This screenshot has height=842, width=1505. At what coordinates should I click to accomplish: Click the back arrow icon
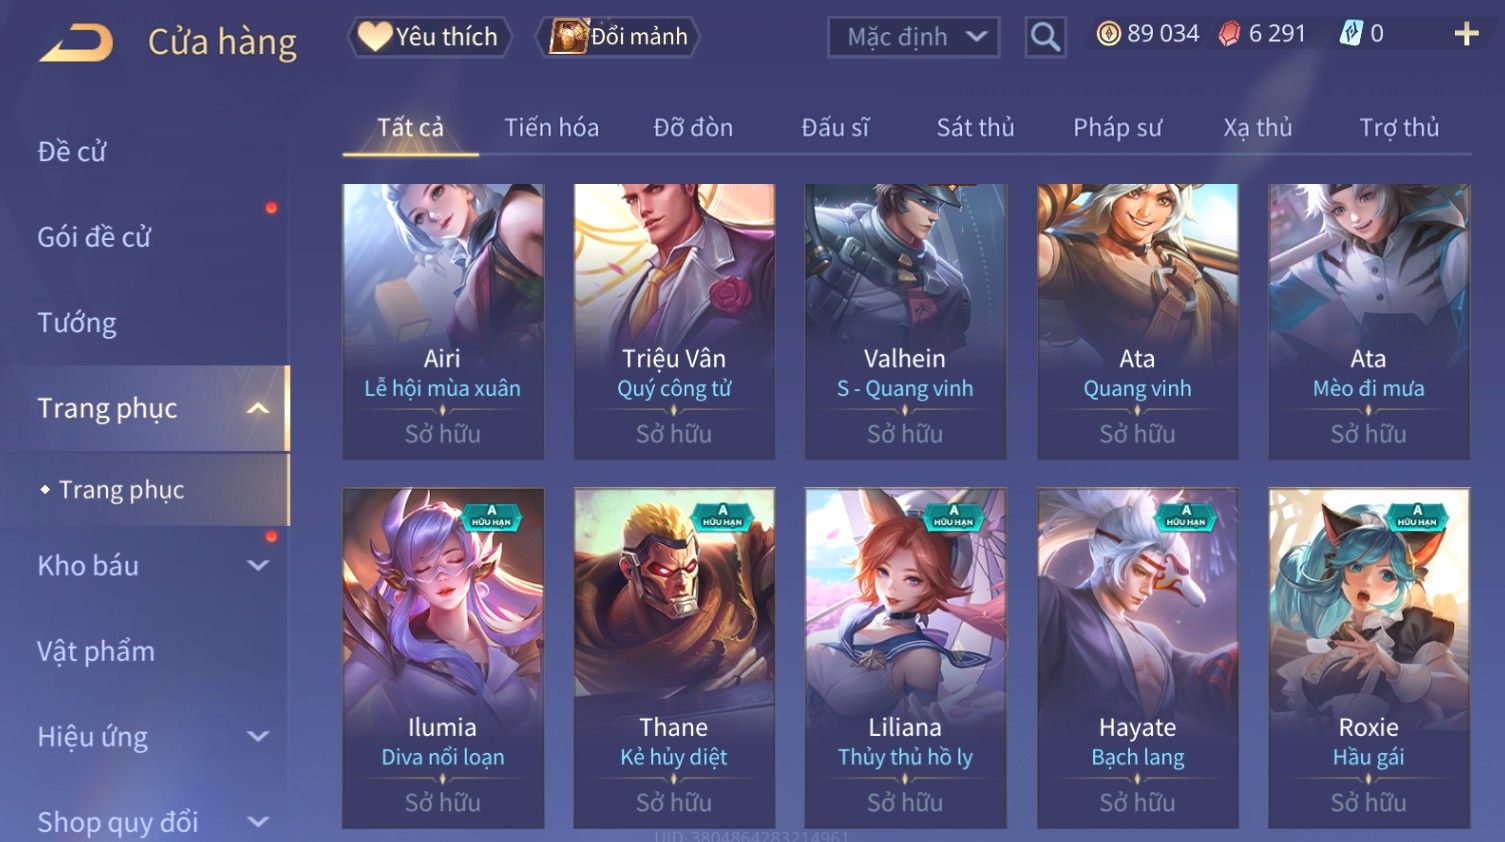[x=77, y=43]
